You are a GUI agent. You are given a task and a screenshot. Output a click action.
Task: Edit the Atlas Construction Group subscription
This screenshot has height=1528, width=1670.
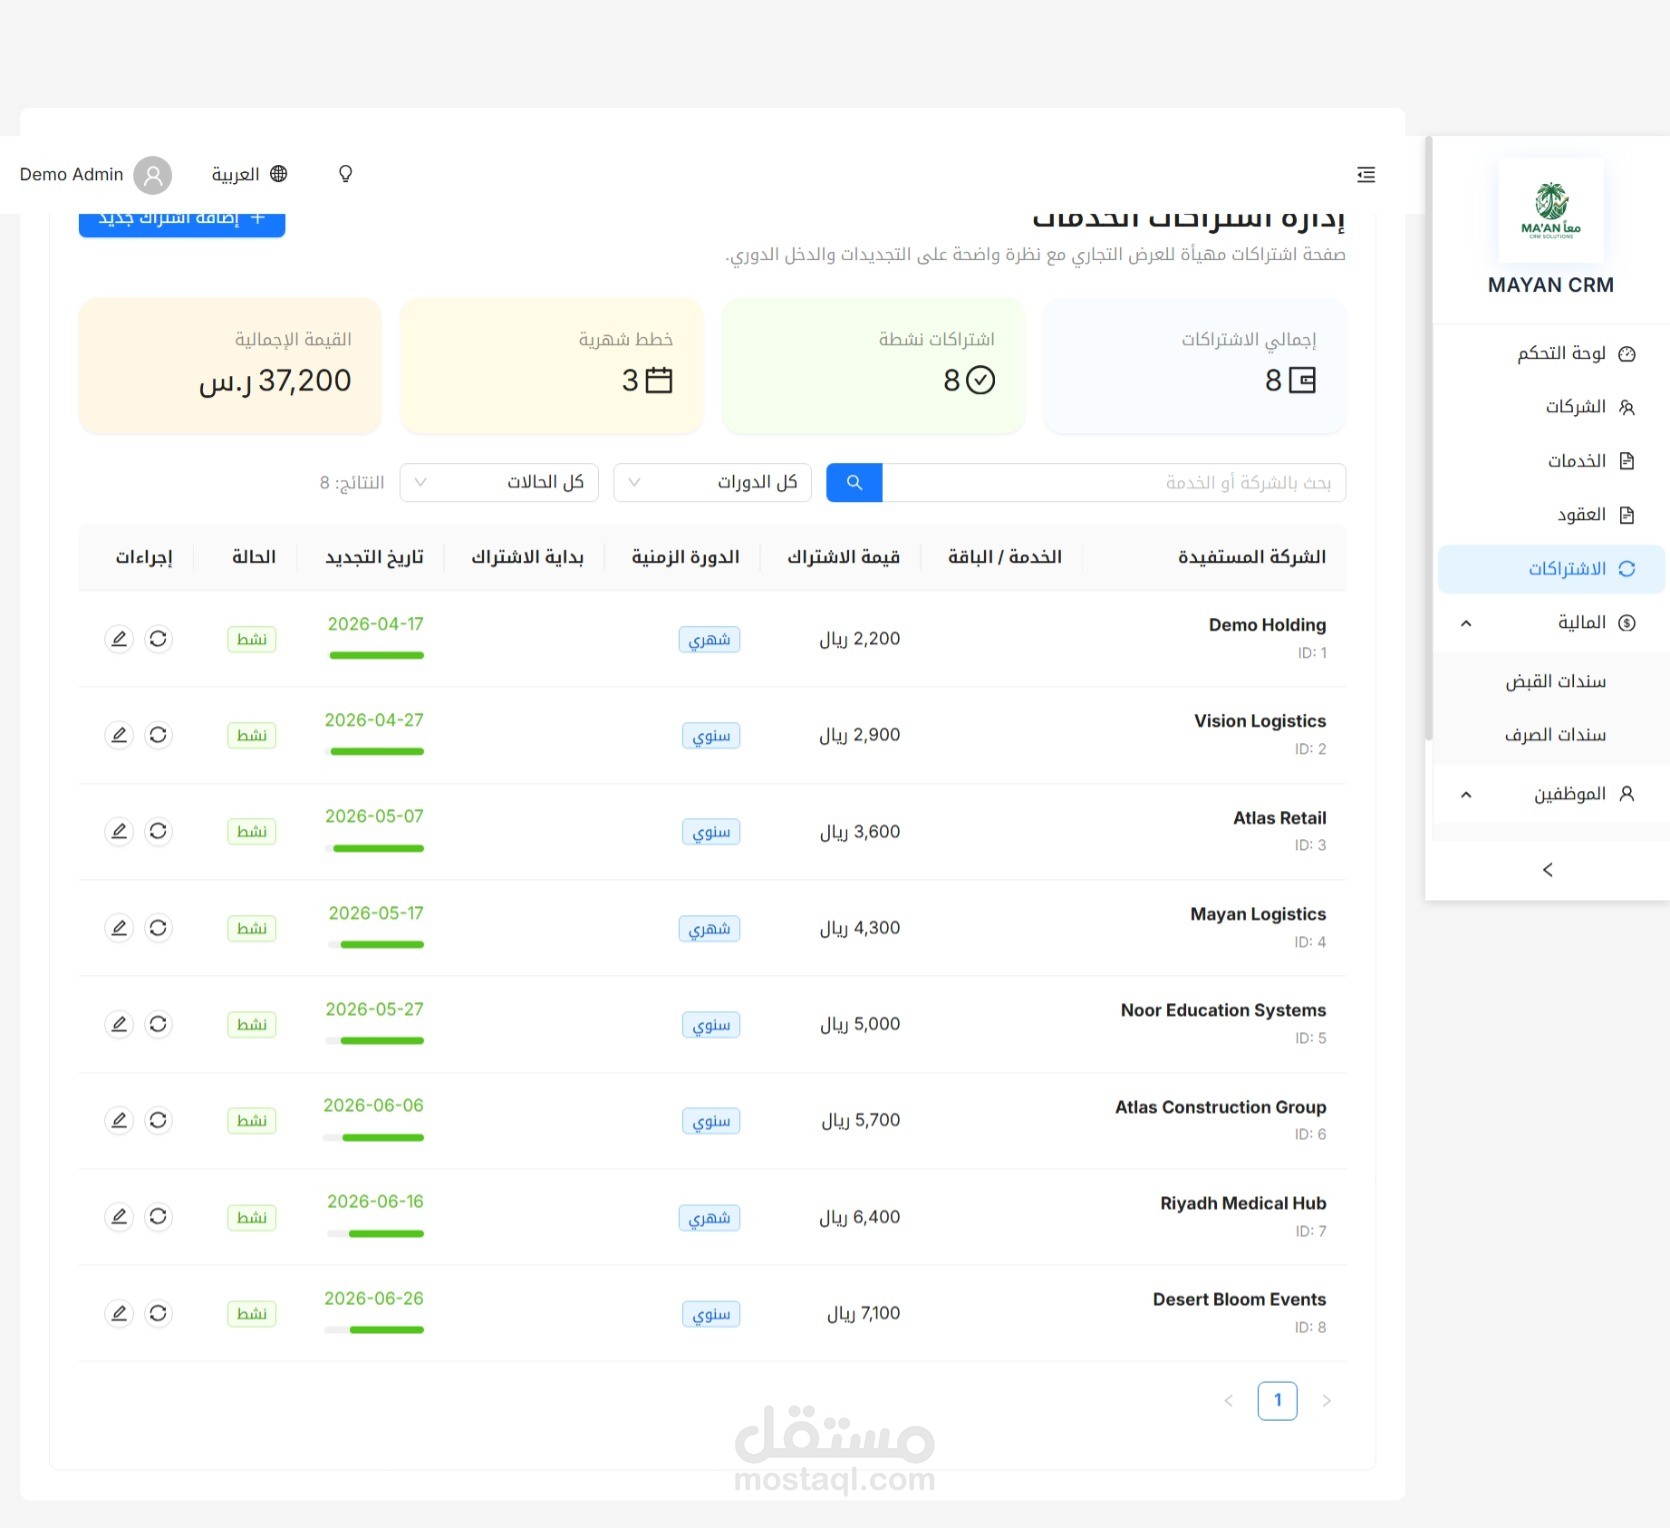pos(119,1120)
